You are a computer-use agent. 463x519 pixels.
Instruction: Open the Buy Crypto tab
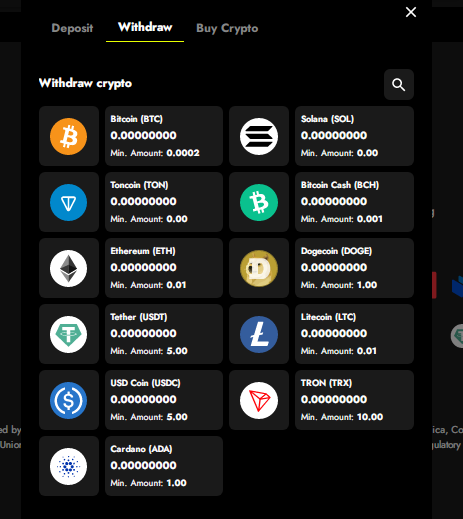click(227, 28)
